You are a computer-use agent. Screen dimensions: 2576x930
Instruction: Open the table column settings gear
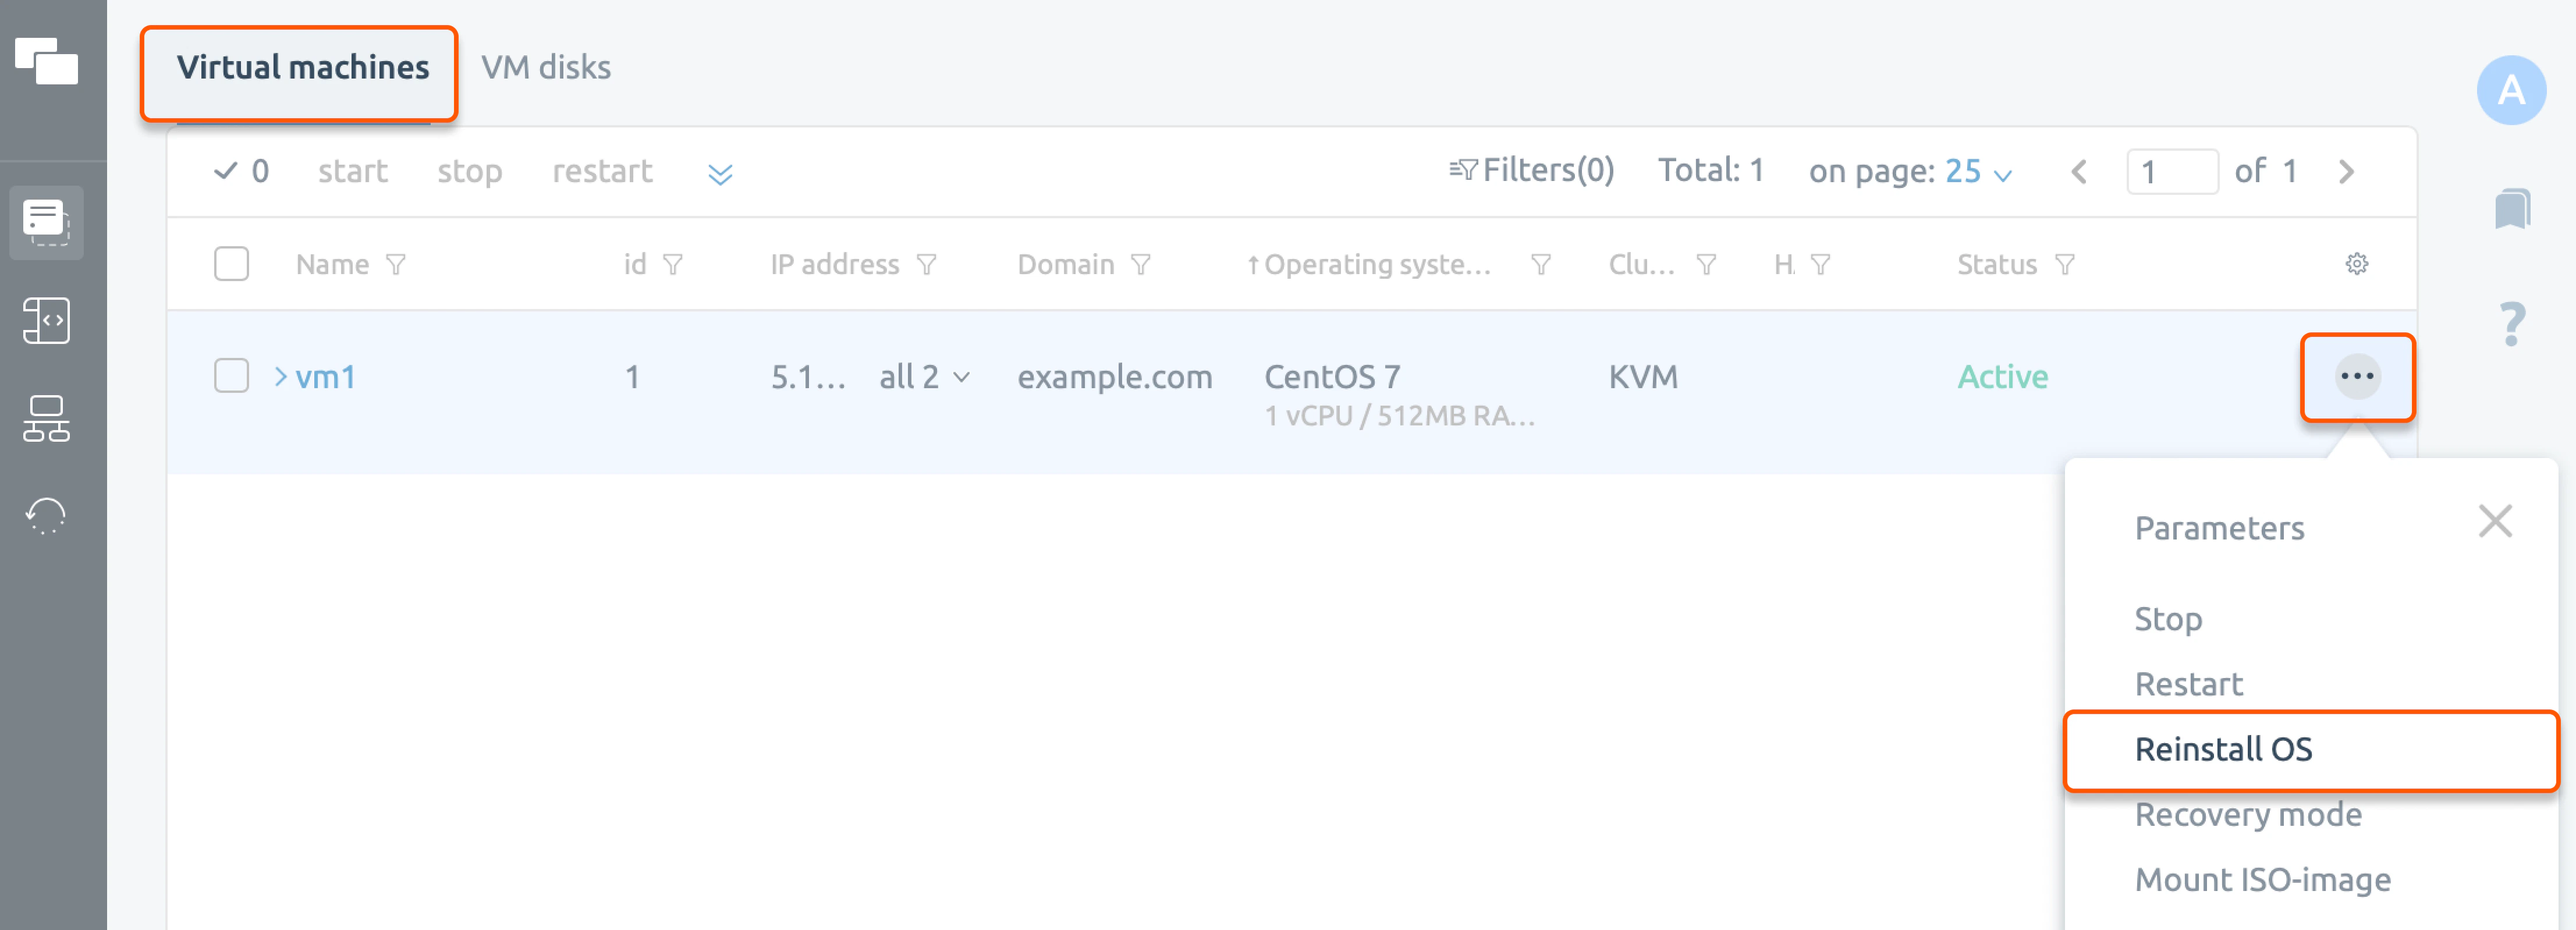[2357, 263]
